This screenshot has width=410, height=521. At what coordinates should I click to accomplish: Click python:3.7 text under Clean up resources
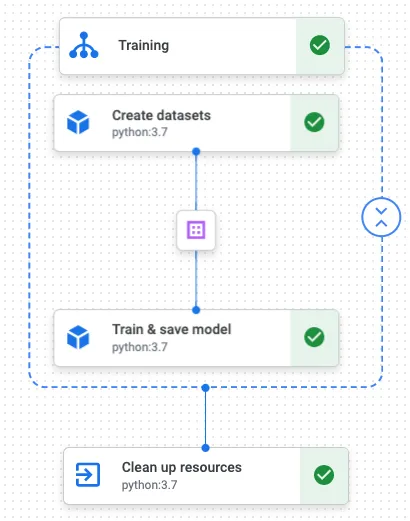(x=149, y=485)
